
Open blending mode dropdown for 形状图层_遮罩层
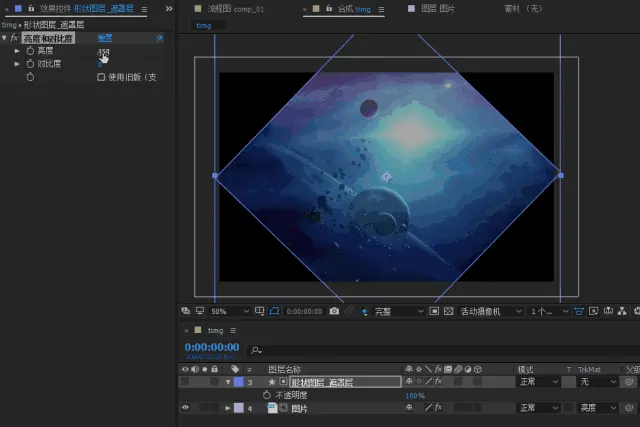tap(538, 382)
